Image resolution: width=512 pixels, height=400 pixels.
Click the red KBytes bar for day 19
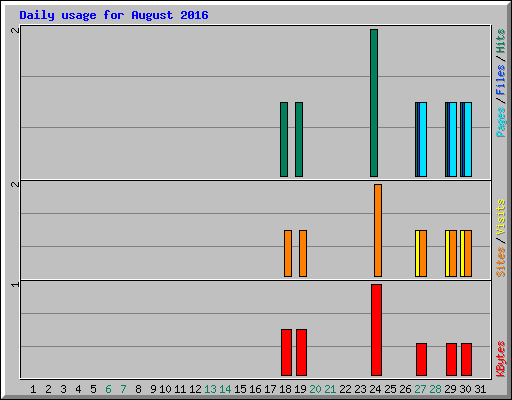tap(301, 353)
